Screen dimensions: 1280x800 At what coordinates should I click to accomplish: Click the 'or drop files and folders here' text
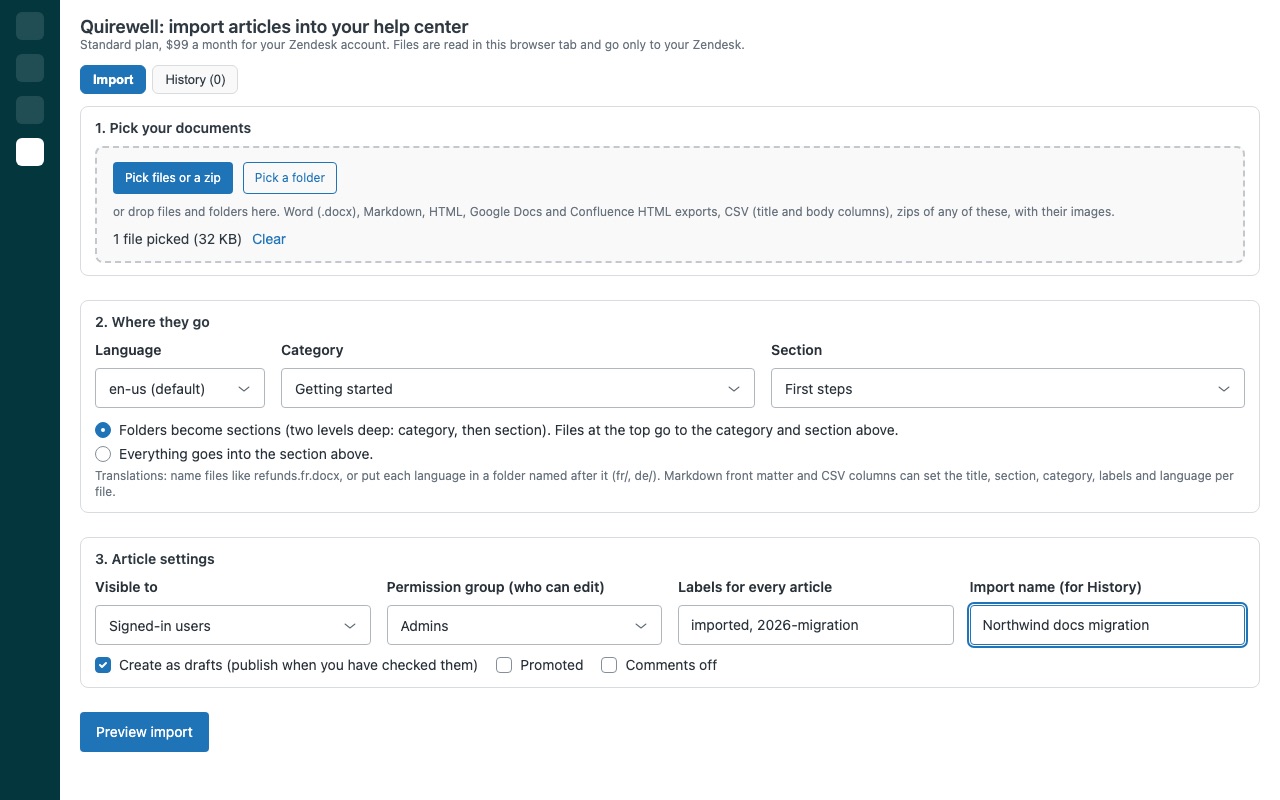(613, 212)
